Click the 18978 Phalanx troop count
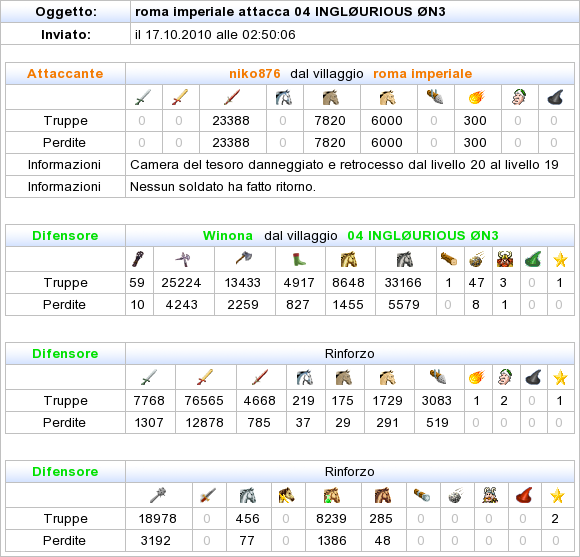 pyautogui.click(x=158, y=519)
